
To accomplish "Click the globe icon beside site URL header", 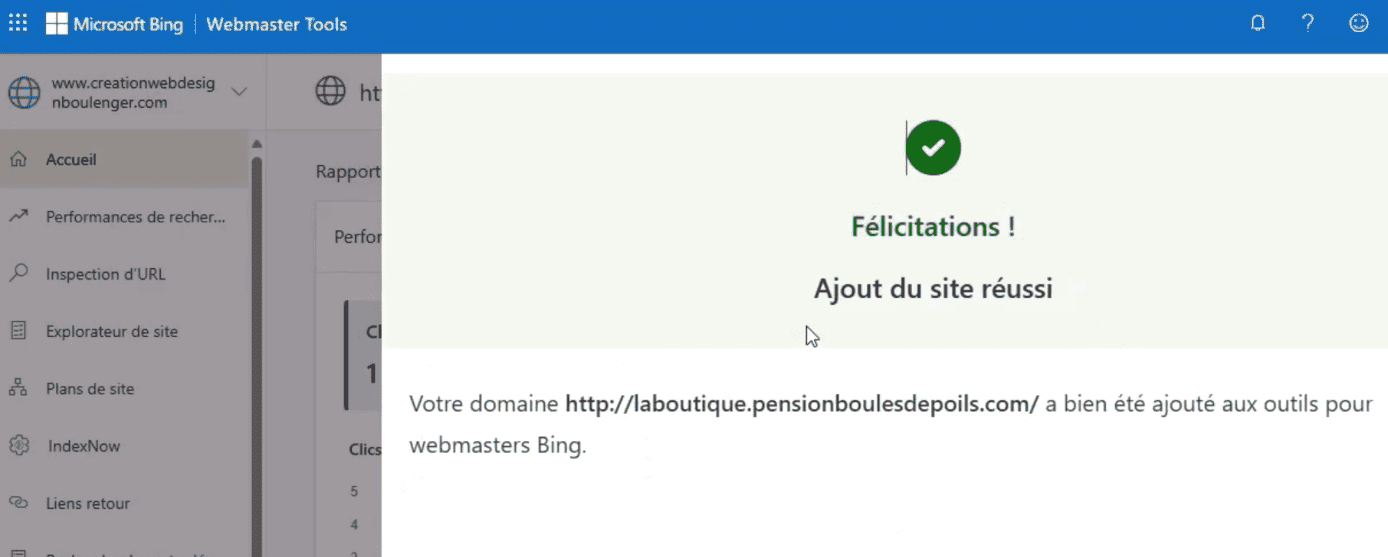I will pyautogui.click(x=330, y=92).
